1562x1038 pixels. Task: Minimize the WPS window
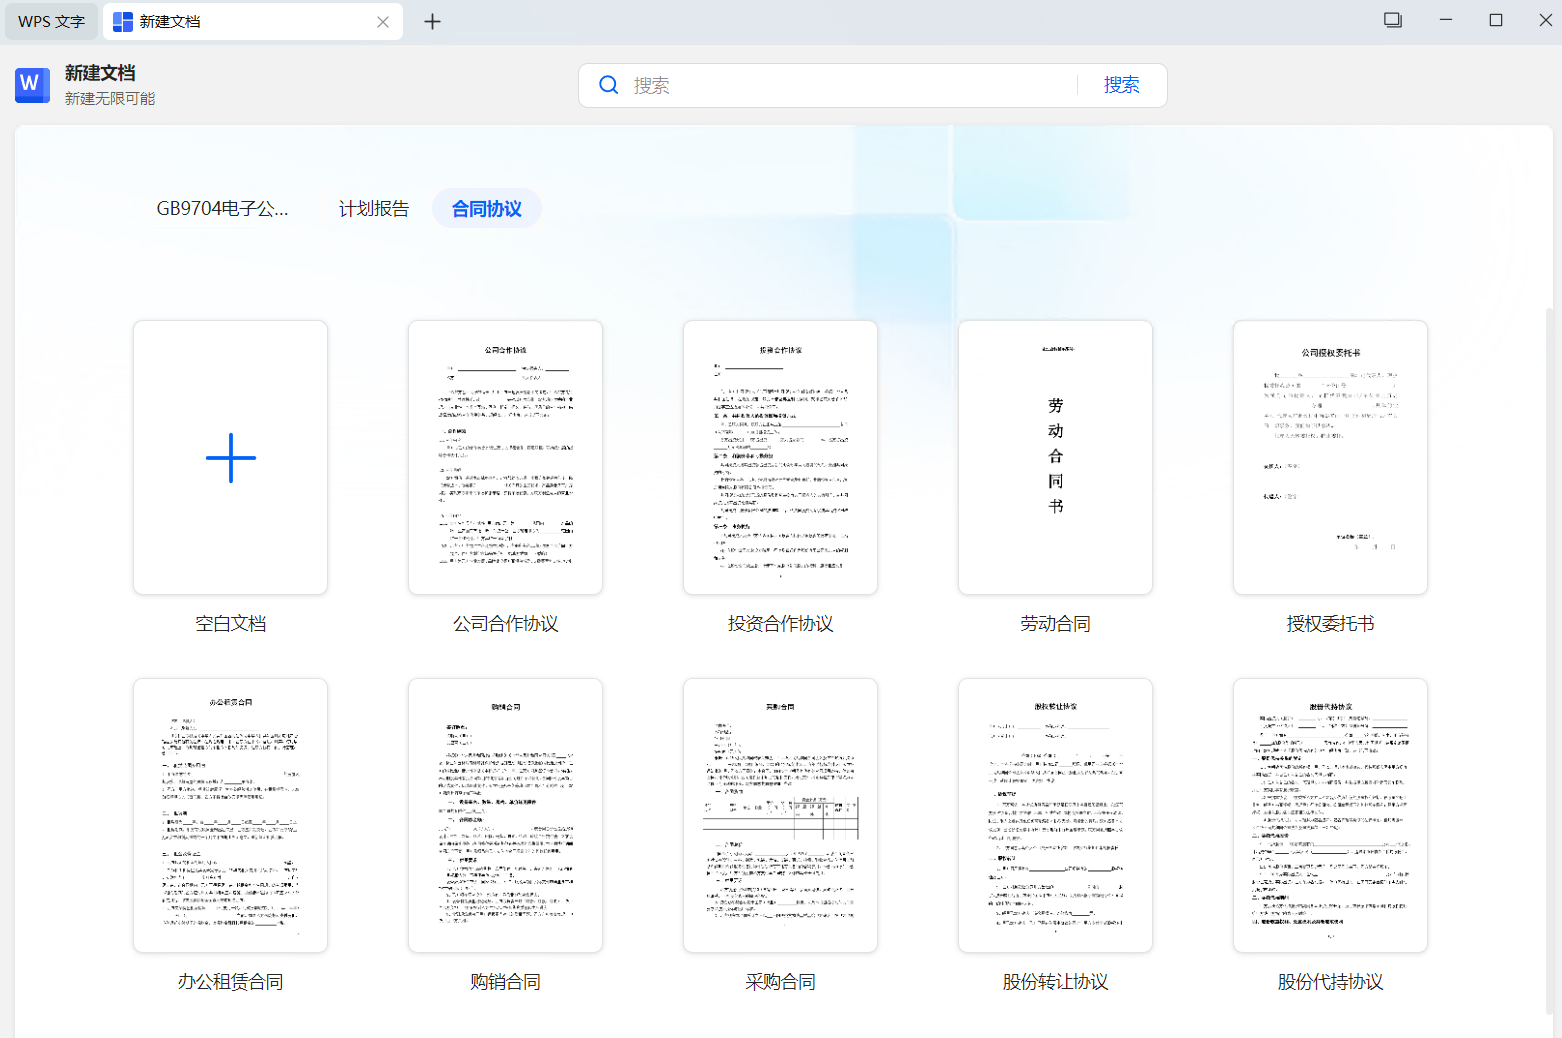coord(1445,20)
